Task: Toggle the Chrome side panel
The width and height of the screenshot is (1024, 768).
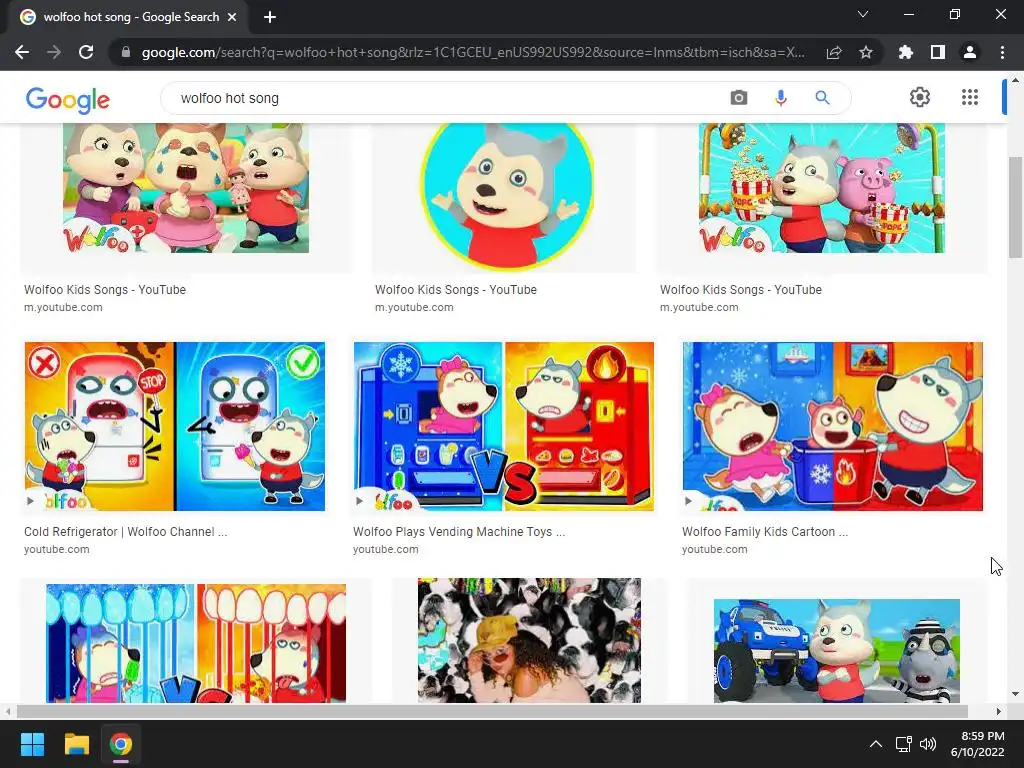Action: (938, 52)
